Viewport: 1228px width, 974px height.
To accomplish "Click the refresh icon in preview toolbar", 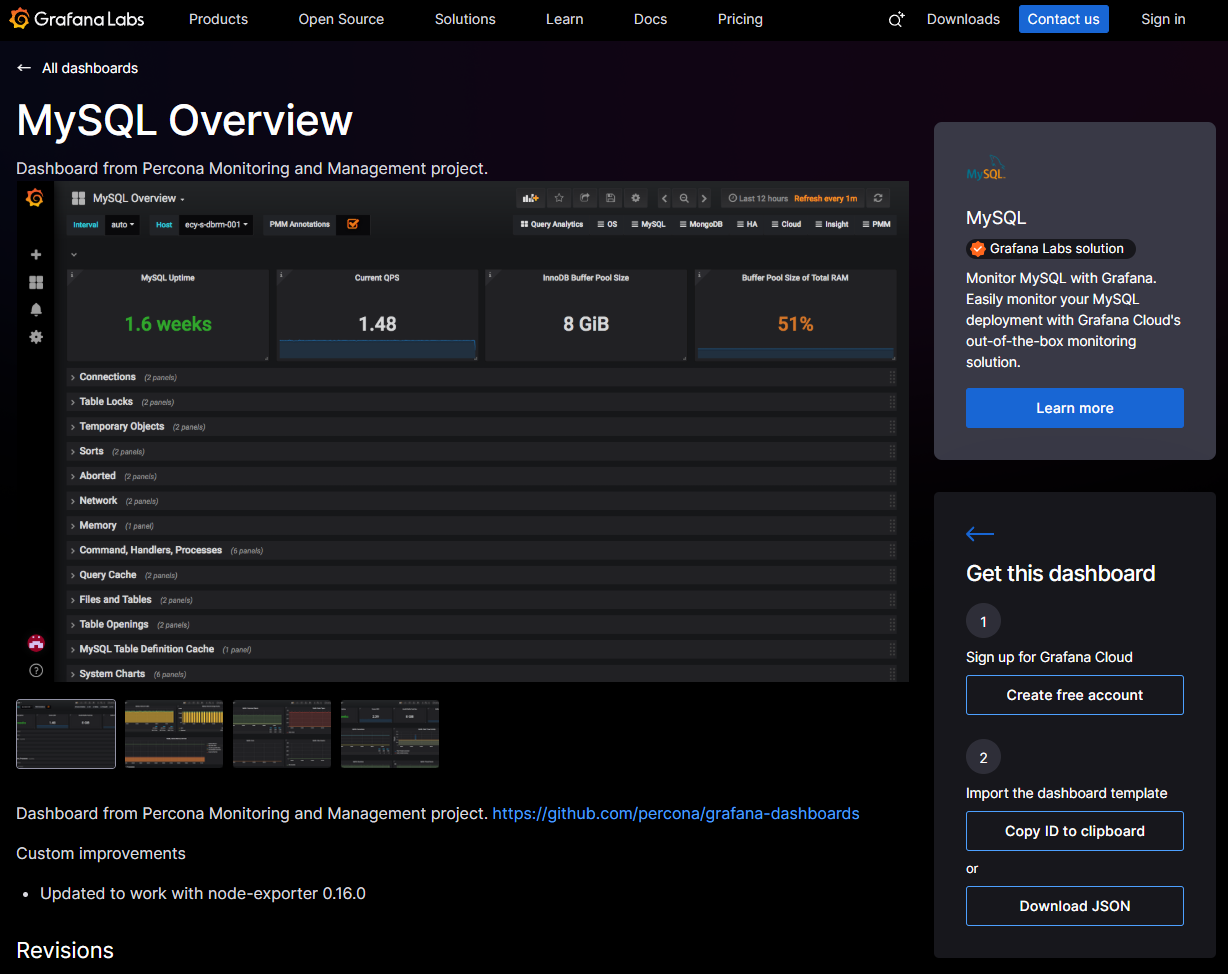I will pyautogui.click(x=878, y=198).
